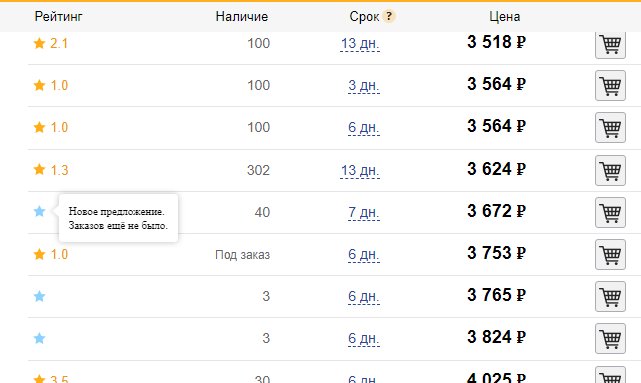Image resolution: width=641 pixels, height=383 pixels.
Task: Sort by the Цена column header
Action: point(505,16)
